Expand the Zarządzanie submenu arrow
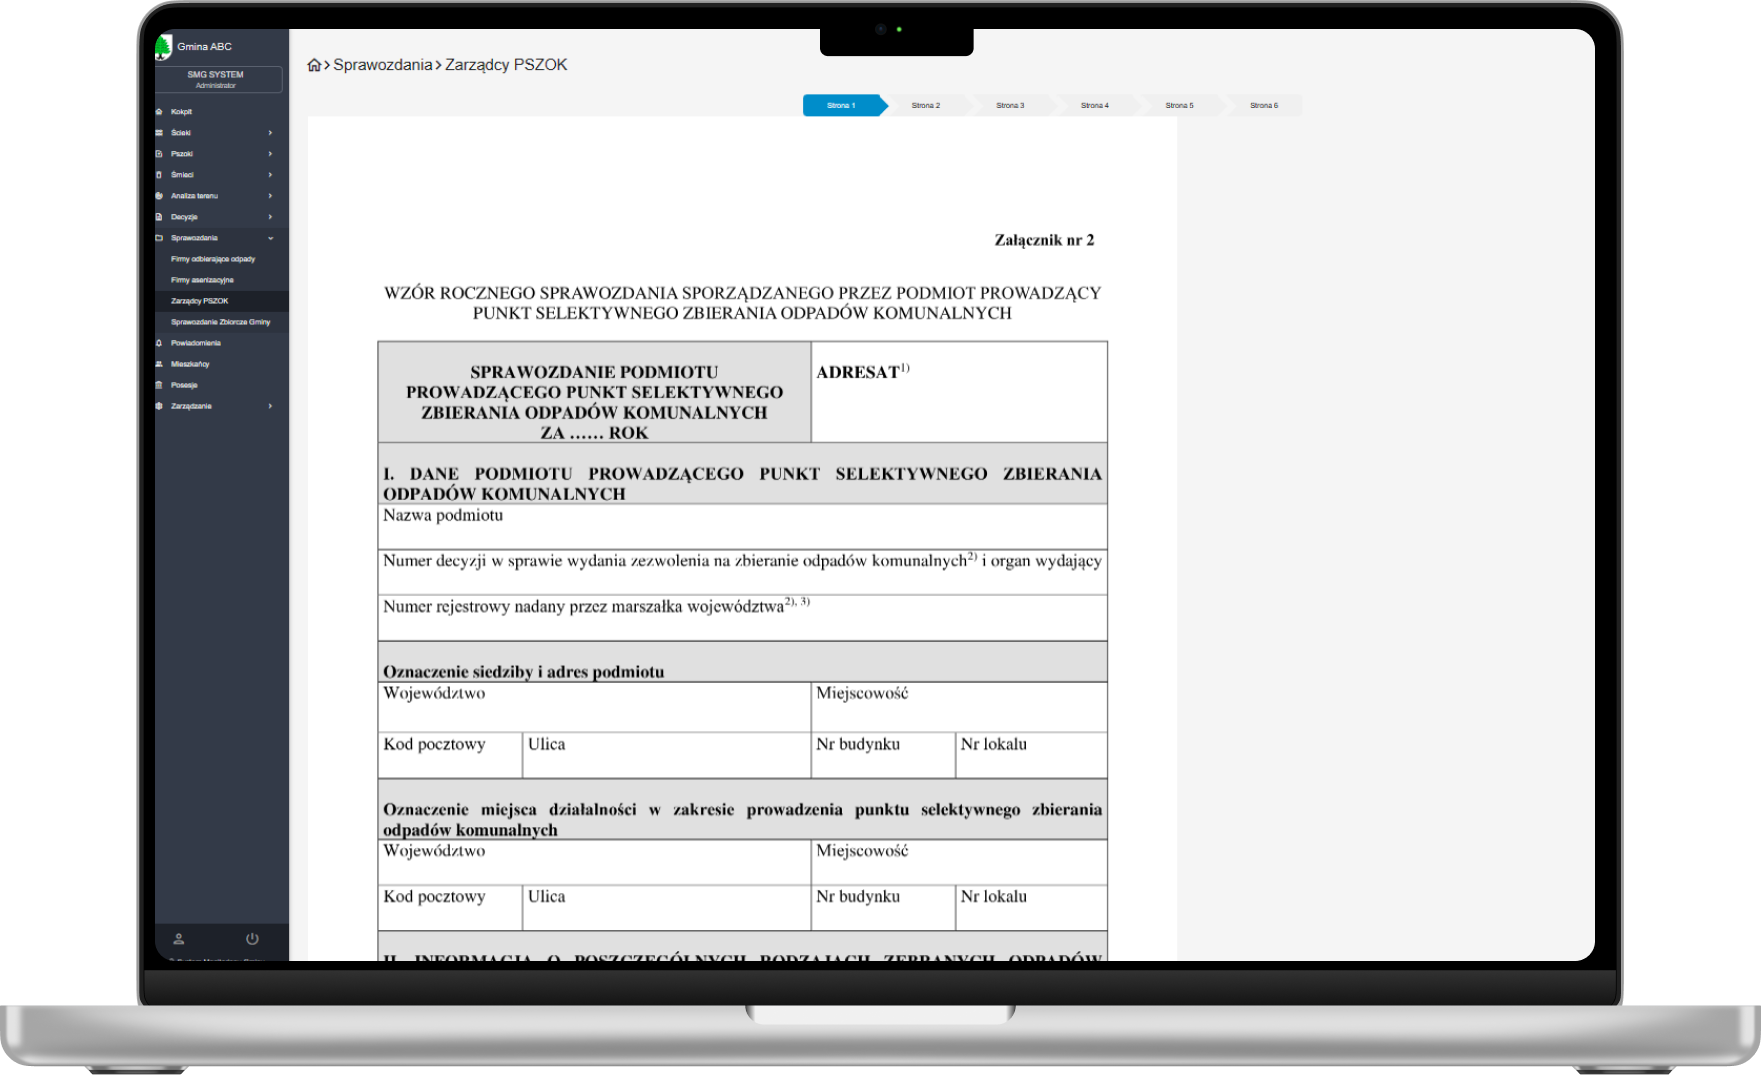1761x1075 pixels. (270, 406)
